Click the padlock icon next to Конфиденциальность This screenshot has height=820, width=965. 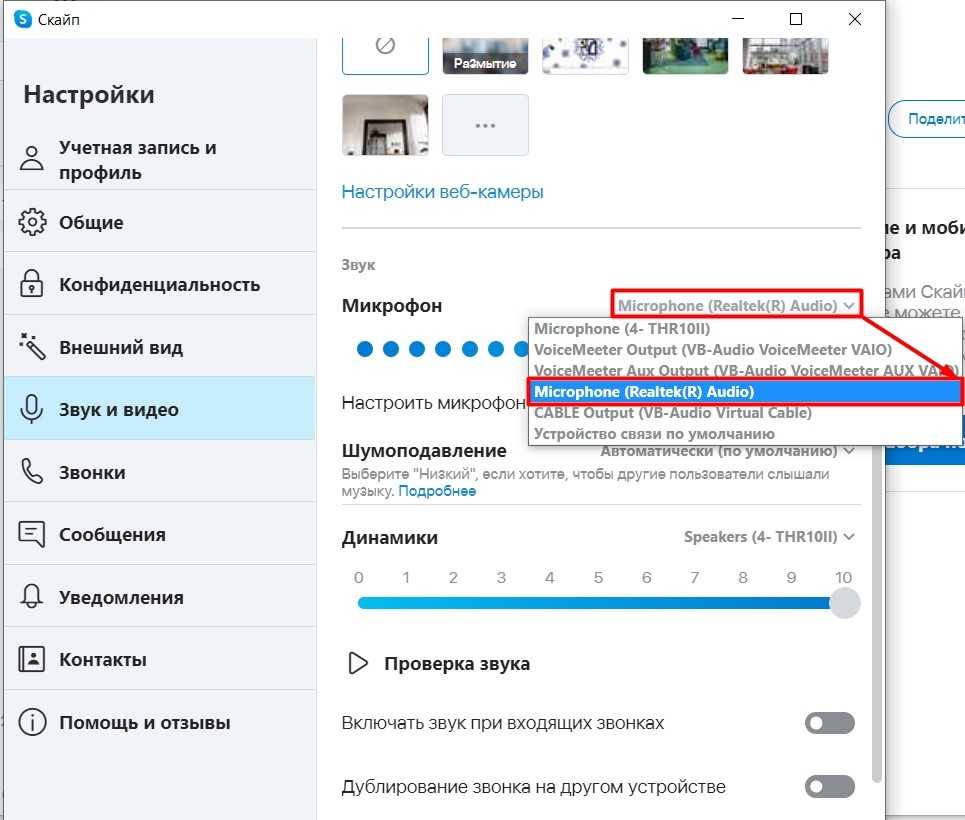click(x=31, y=284)
